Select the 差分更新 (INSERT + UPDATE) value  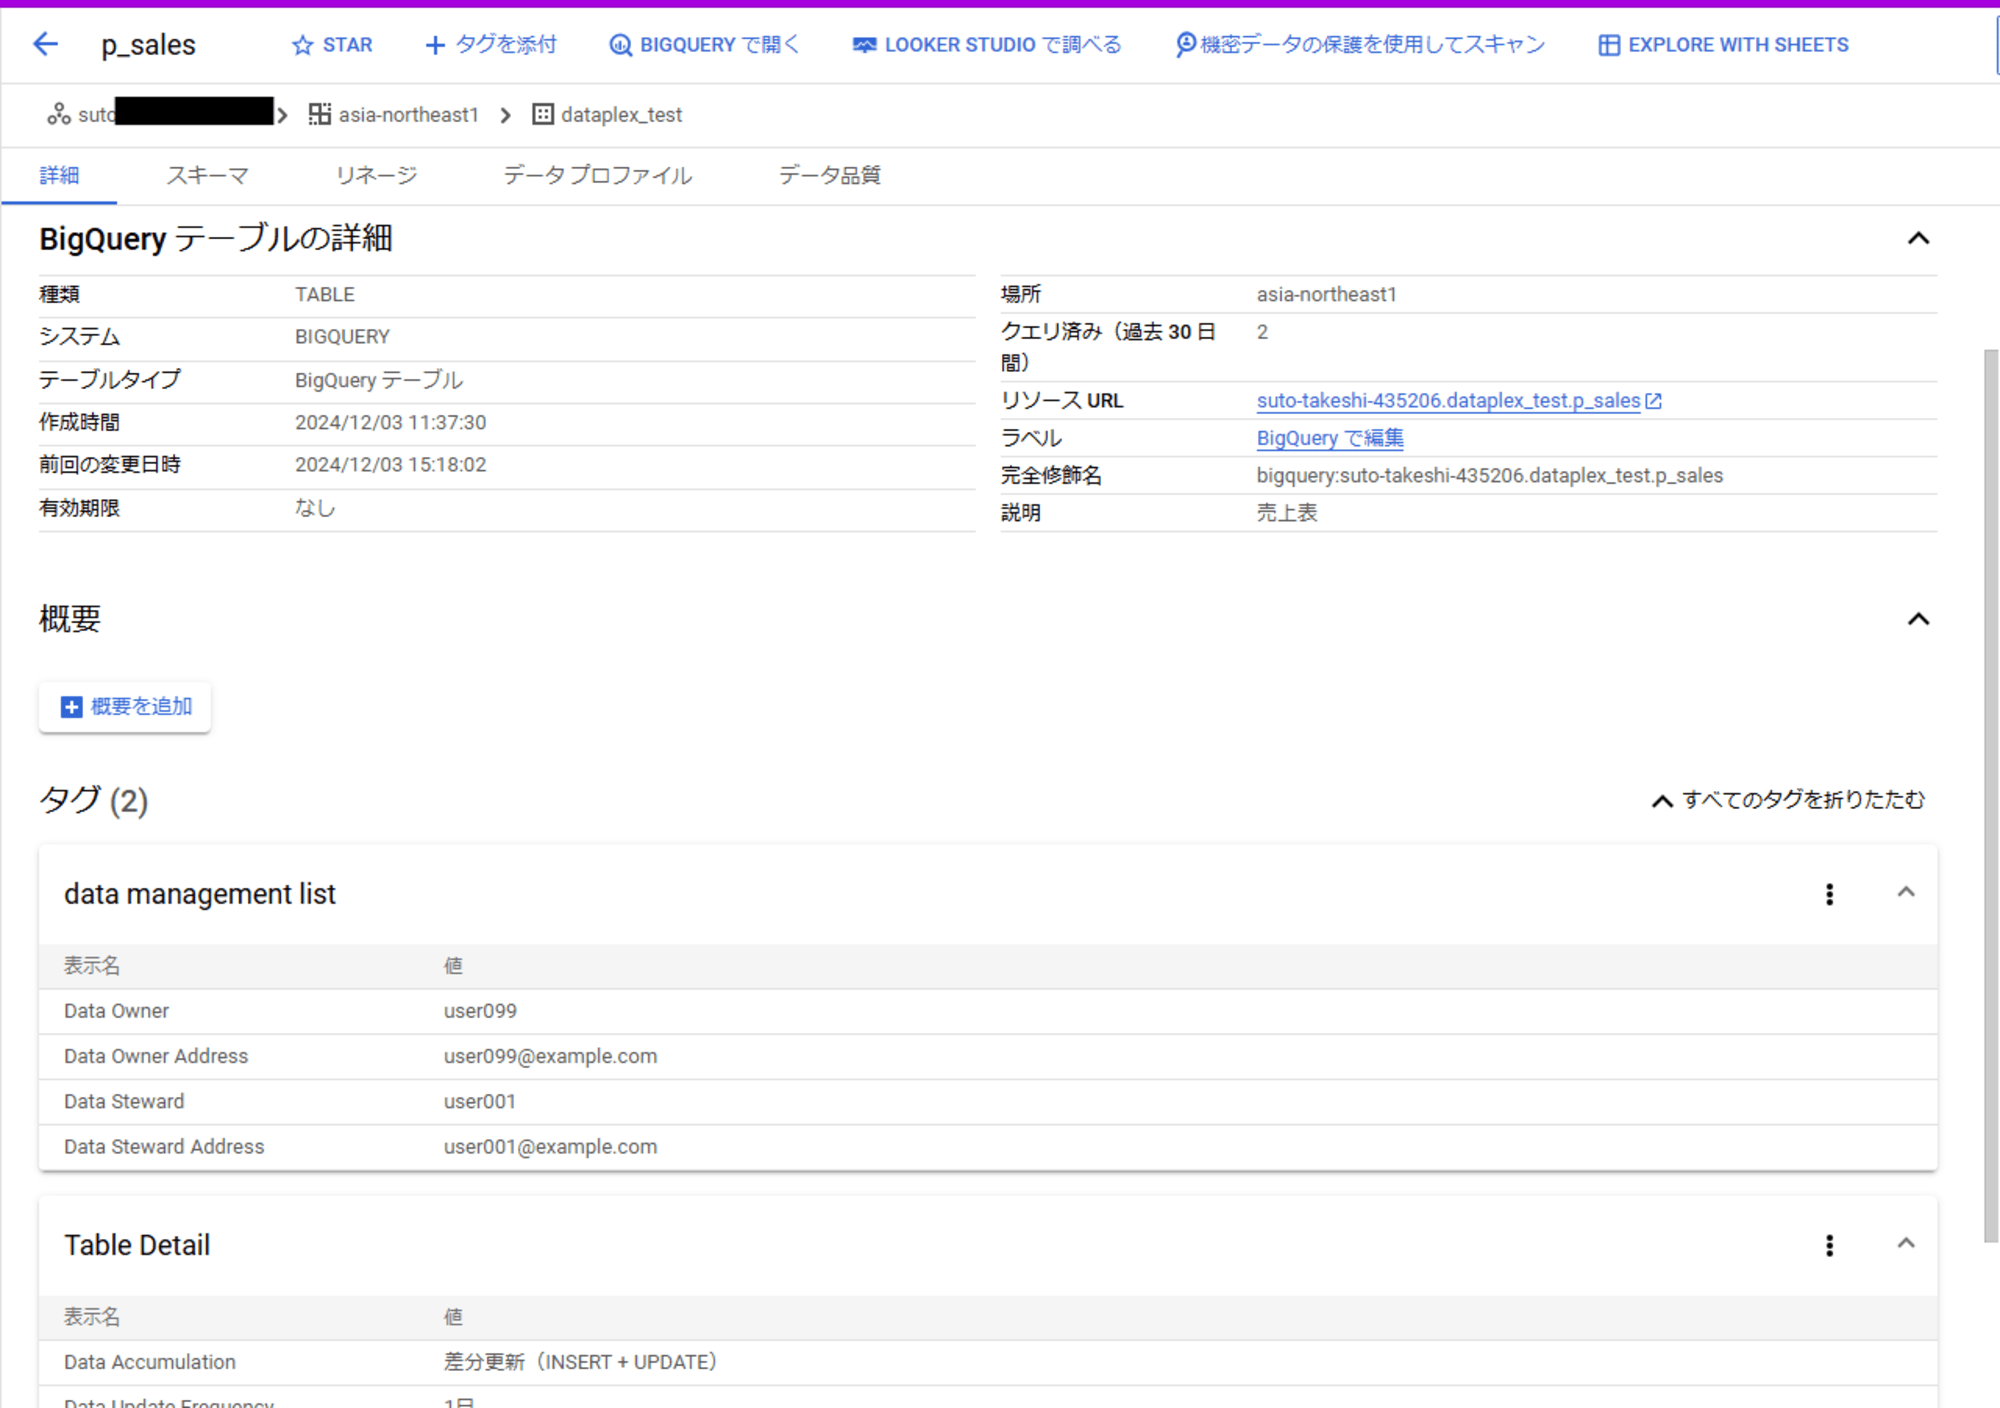click(580, 1362)
